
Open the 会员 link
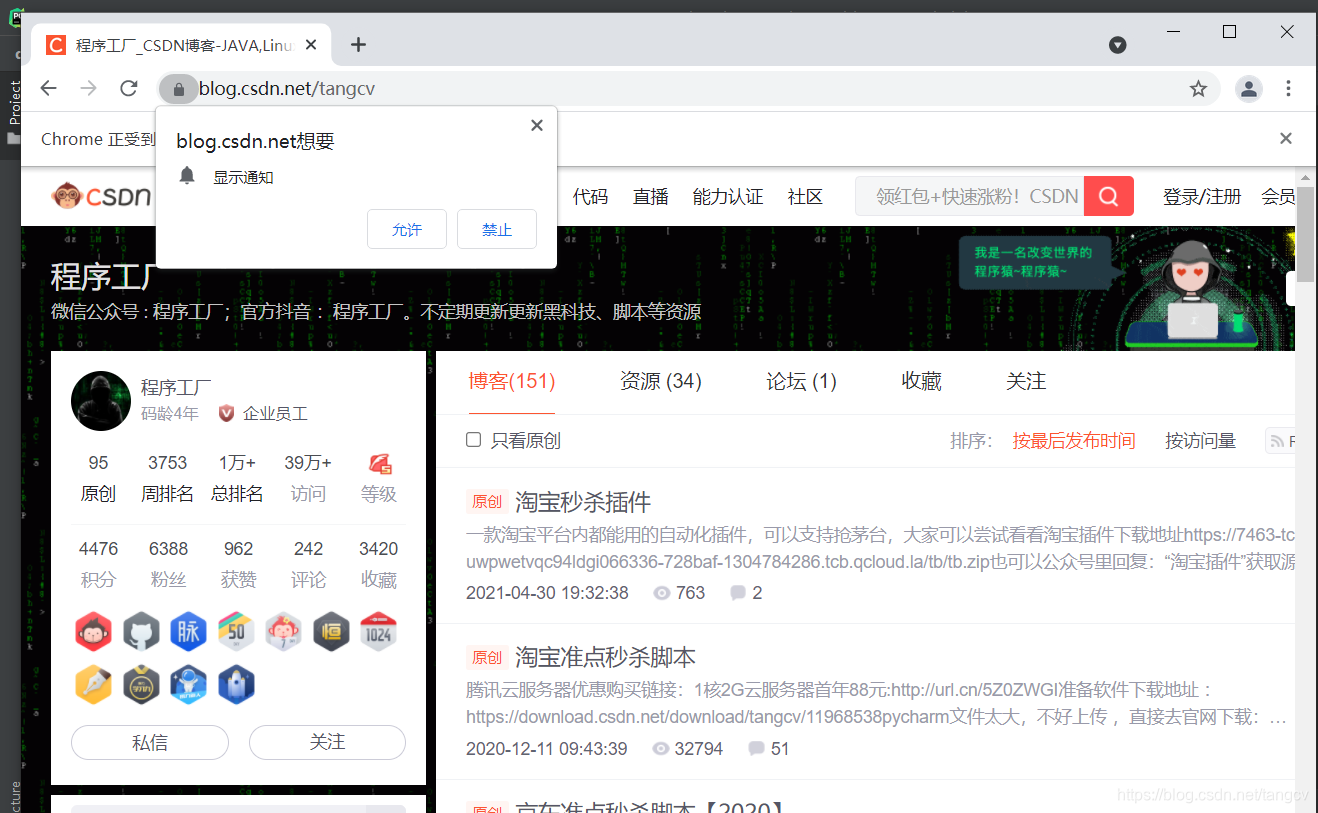pos(1278,196)
